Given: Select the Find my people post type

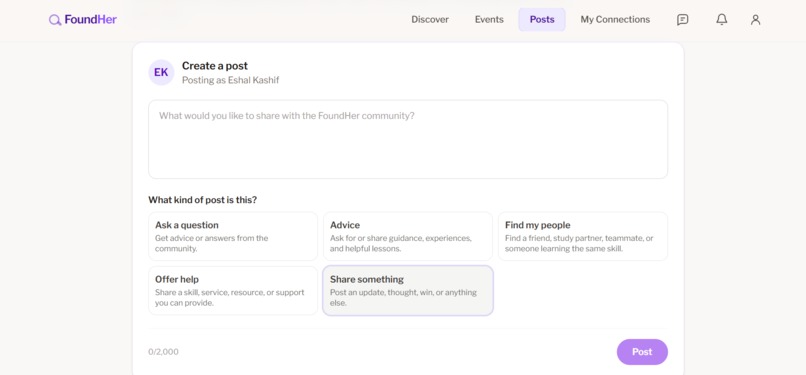Looking at the screenshot, I should [583, 236].
